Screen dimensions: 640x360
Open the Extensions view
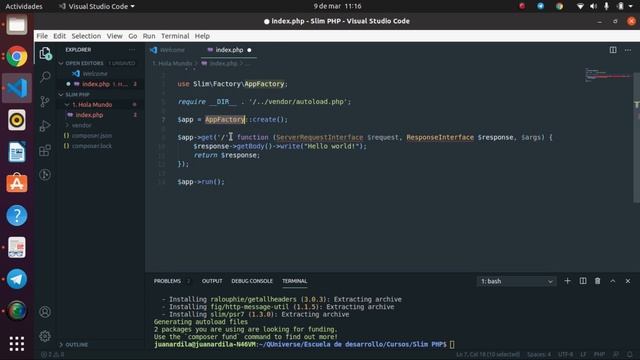click(x=45, y=150)
